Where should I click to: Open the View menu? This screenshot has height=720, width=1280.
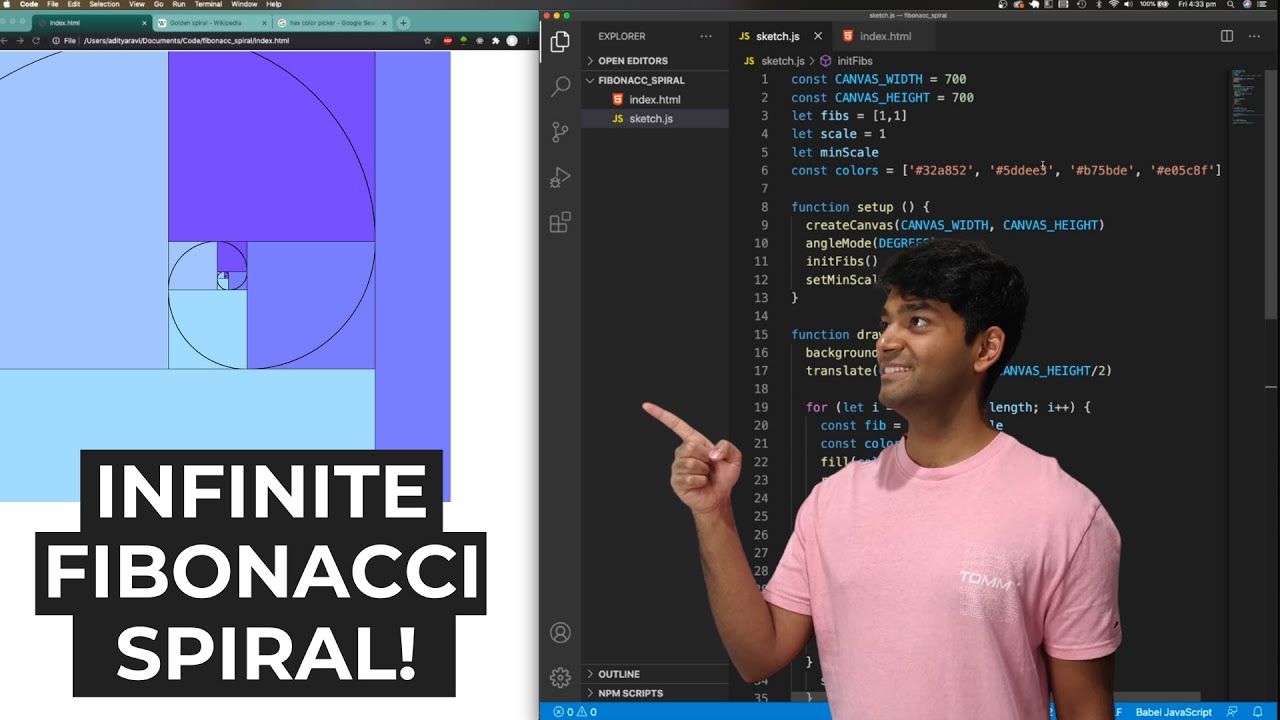pos(136,4)
